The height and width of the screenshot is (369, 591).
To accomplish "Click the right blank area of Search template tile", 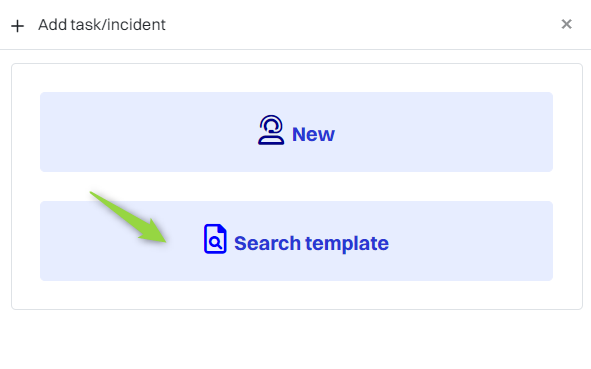I will click(471, 241).
